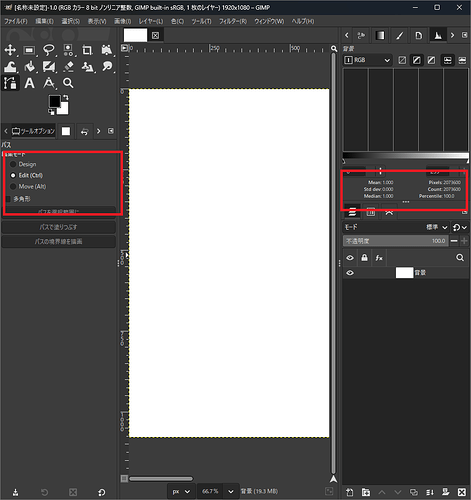This screenshot has height=500, width=471.
Task: Expand the layer モード dropdown
Action: (437, 227)
